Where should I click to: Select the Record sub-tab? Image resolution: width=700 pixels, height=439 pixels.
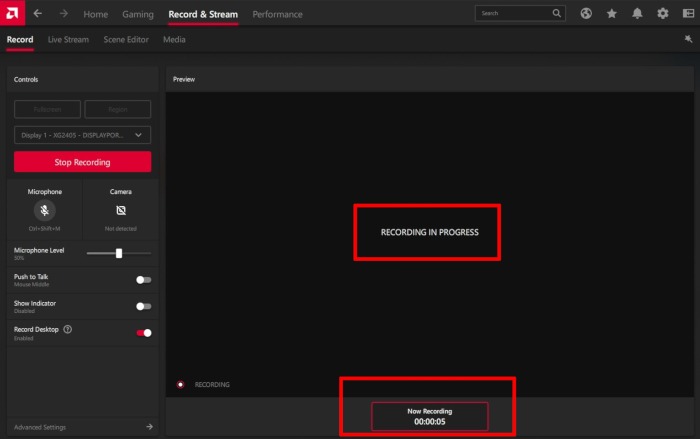[x=20, y=40]
